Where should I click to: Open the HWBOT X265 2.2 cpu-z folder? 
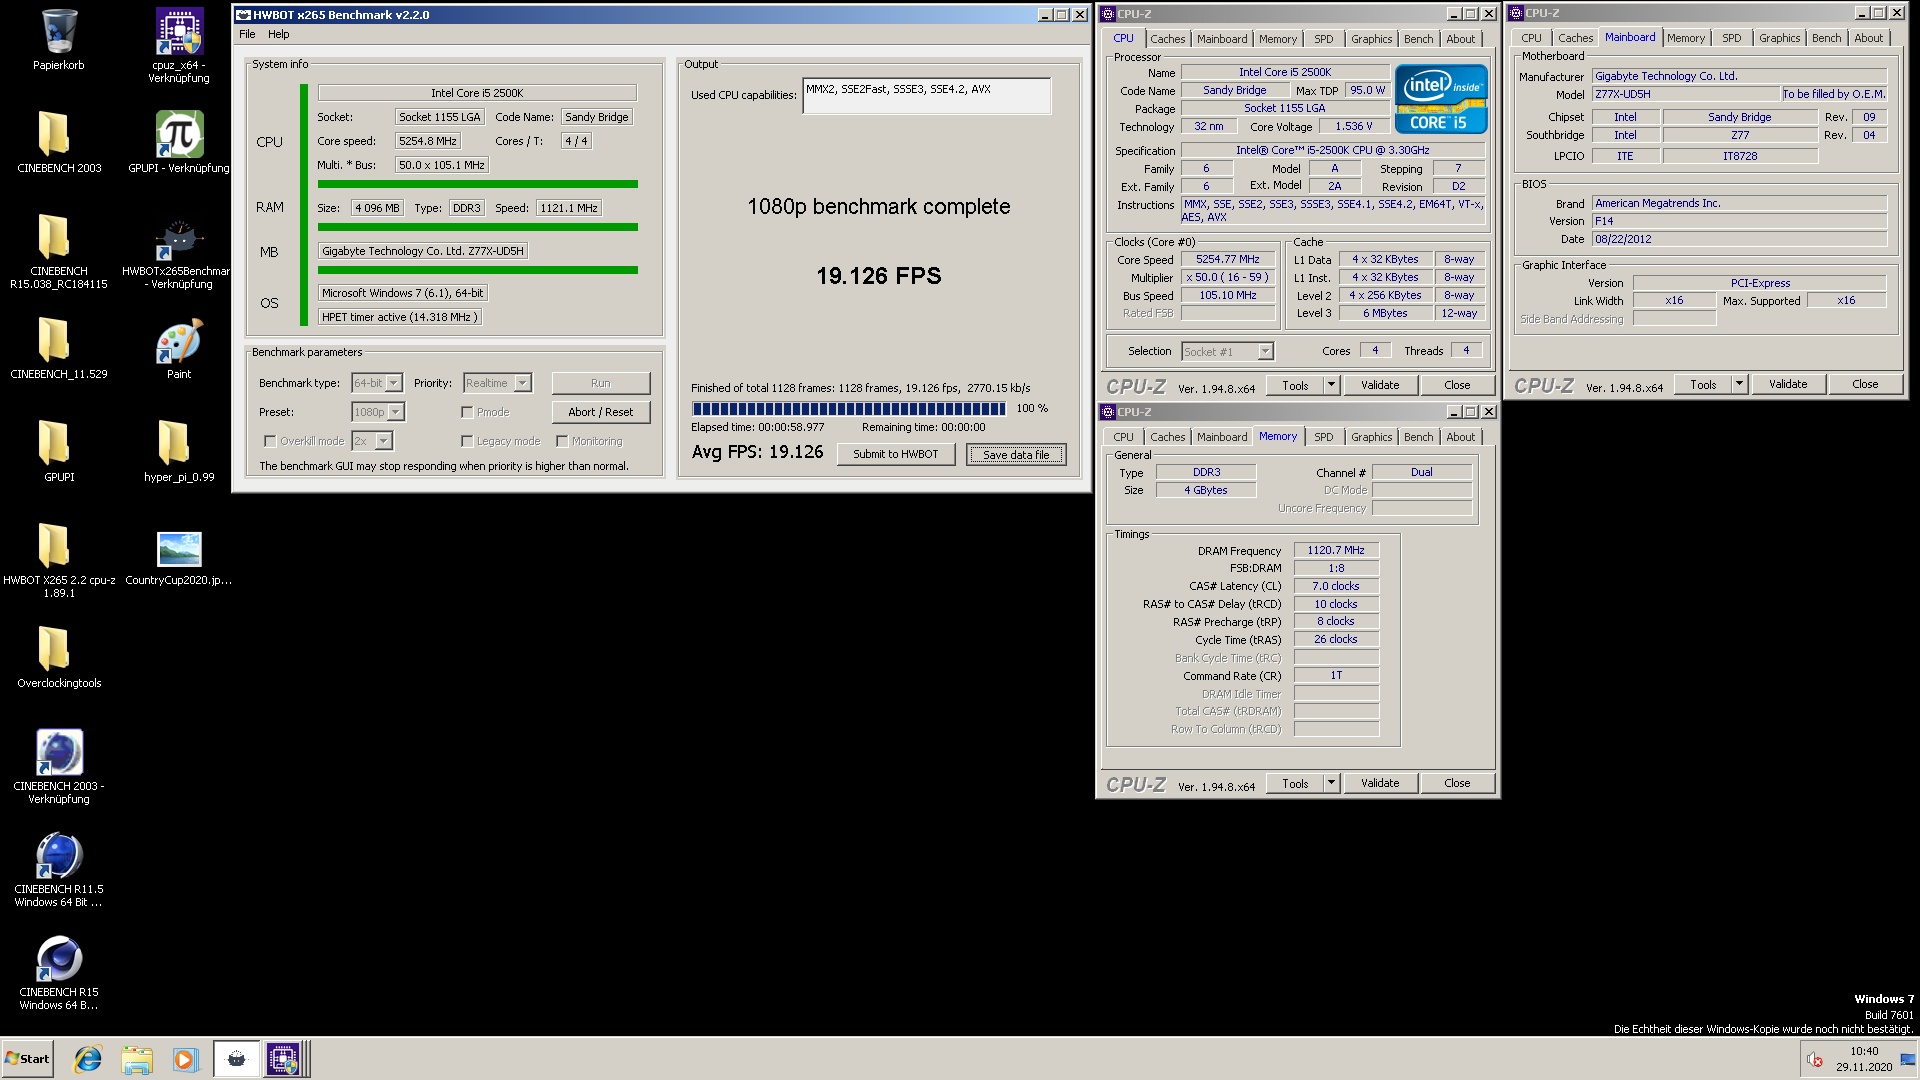click(54, 546)
